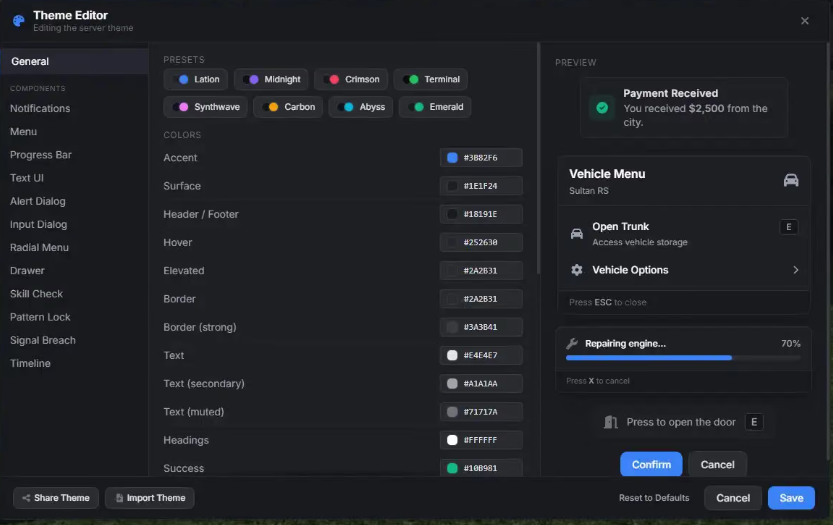This screenshot has width=833, height=525.
Task: Click the preview Confirm button
Action: [x=651, y=464]
